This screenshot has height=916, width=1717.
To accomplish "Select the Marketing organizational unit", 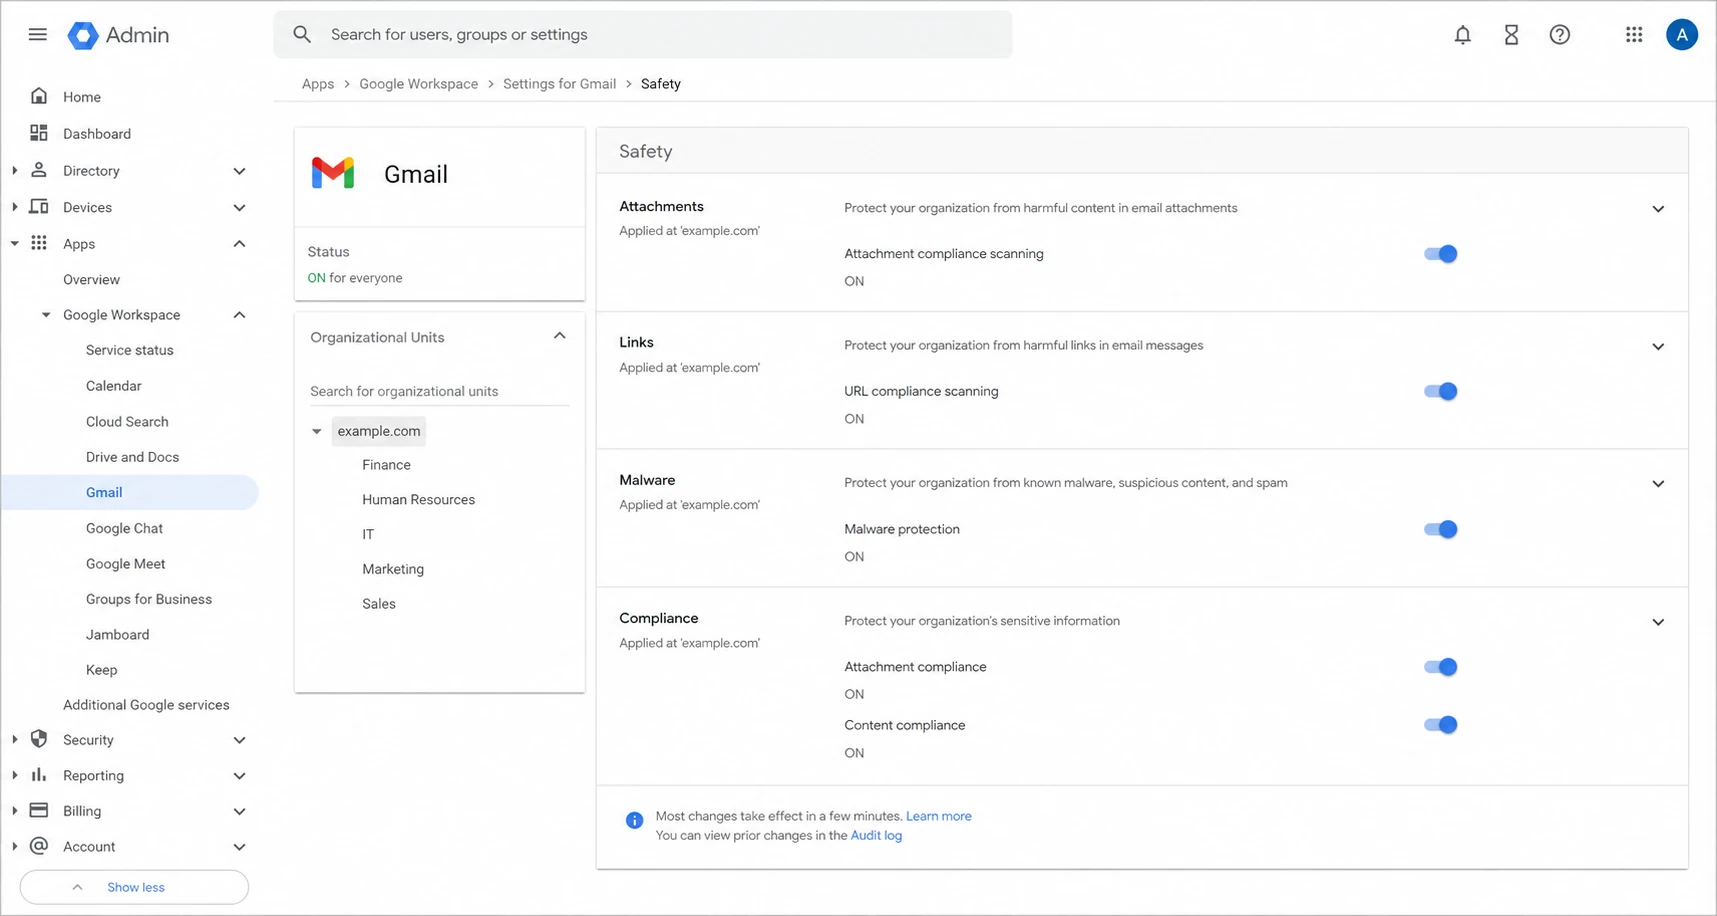I will tap(393, 569).
